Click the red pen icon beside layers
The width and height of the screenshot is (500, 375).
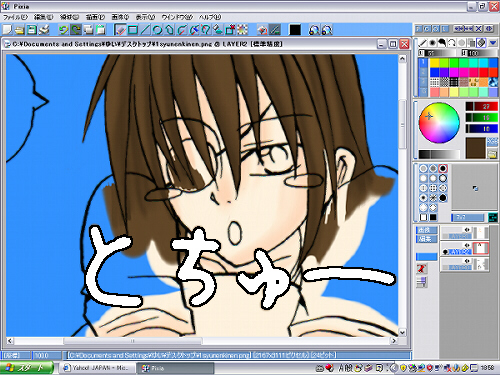[x=422, y=269]
